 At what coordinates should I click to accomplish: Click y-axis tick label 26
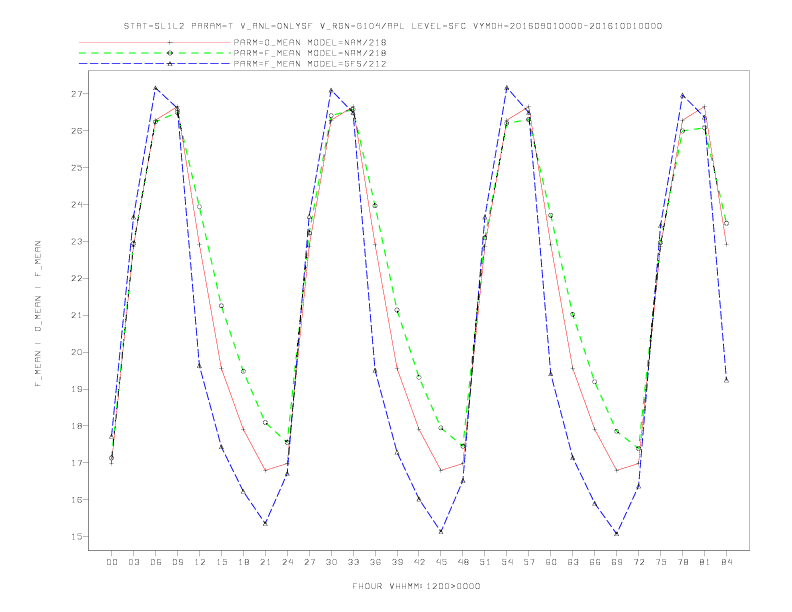[x=76, y=131]
